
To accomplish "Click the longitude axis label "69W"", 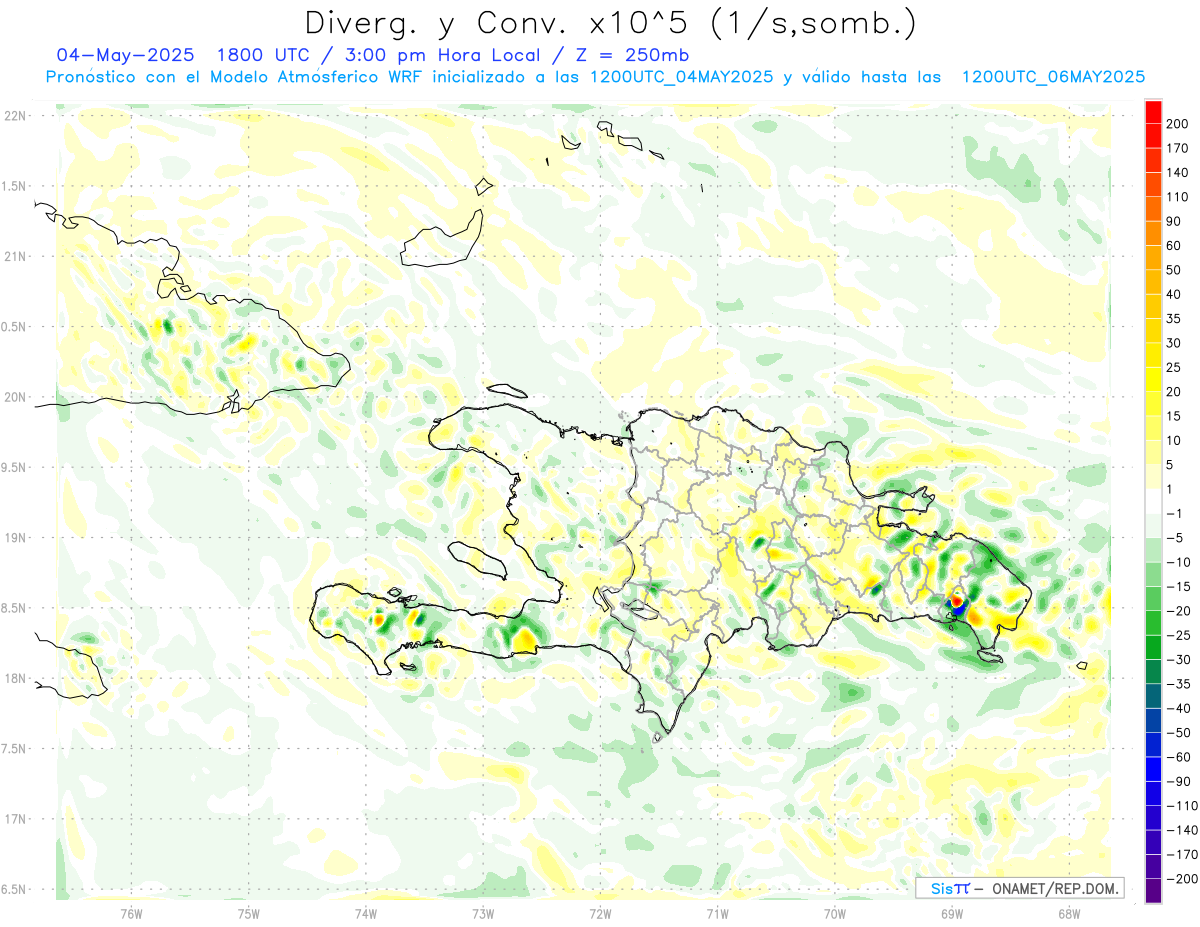I will click(x=951, y=913).
